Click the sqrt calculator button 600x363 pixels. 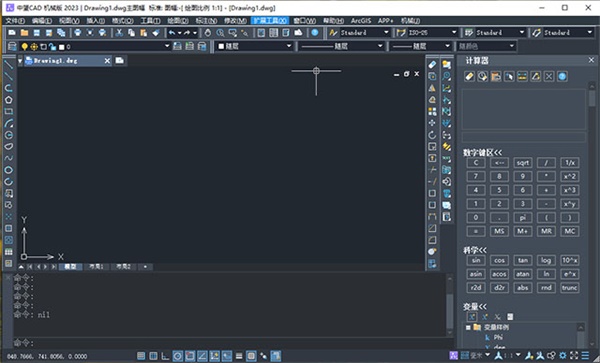point(523,163)
